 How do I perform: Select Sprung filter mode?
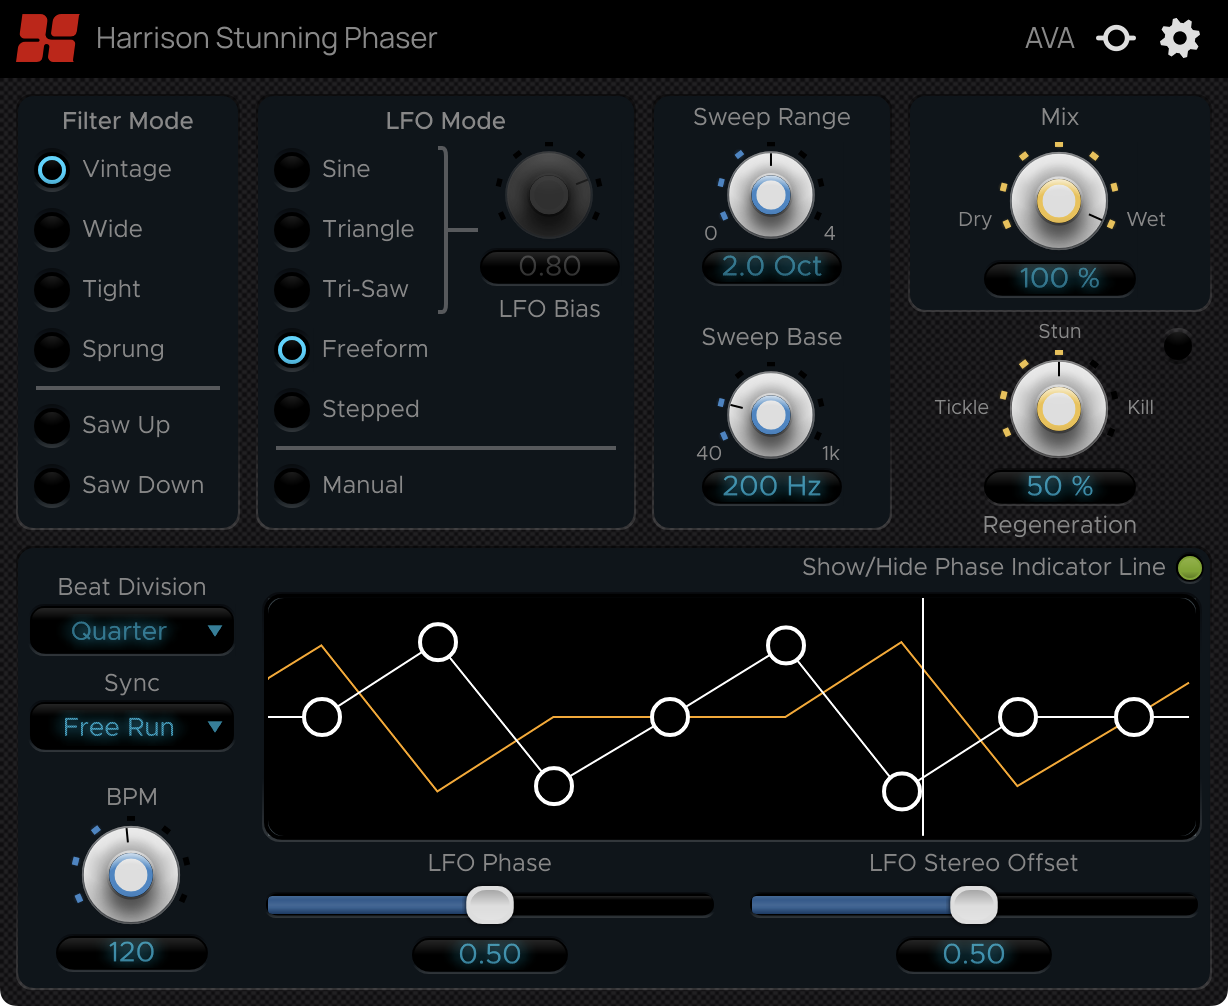(x=52, y=350)
